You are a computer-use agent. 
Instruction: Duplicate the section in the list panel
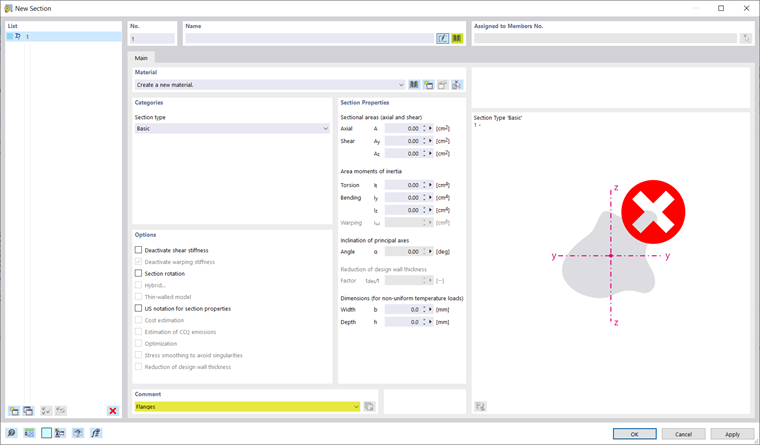28,411
